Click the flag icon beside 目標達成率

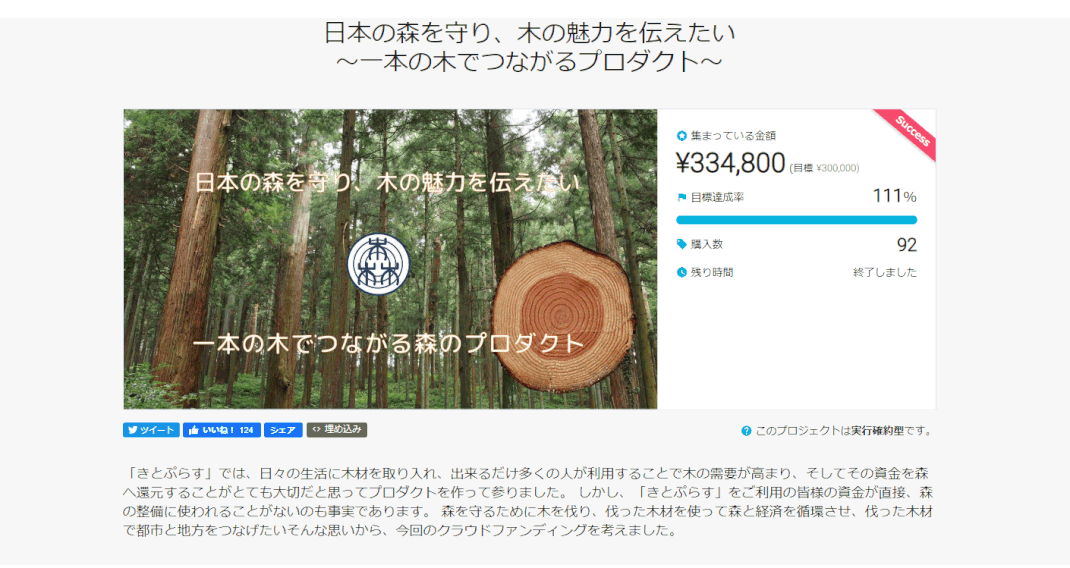click(x=681, y=197)
